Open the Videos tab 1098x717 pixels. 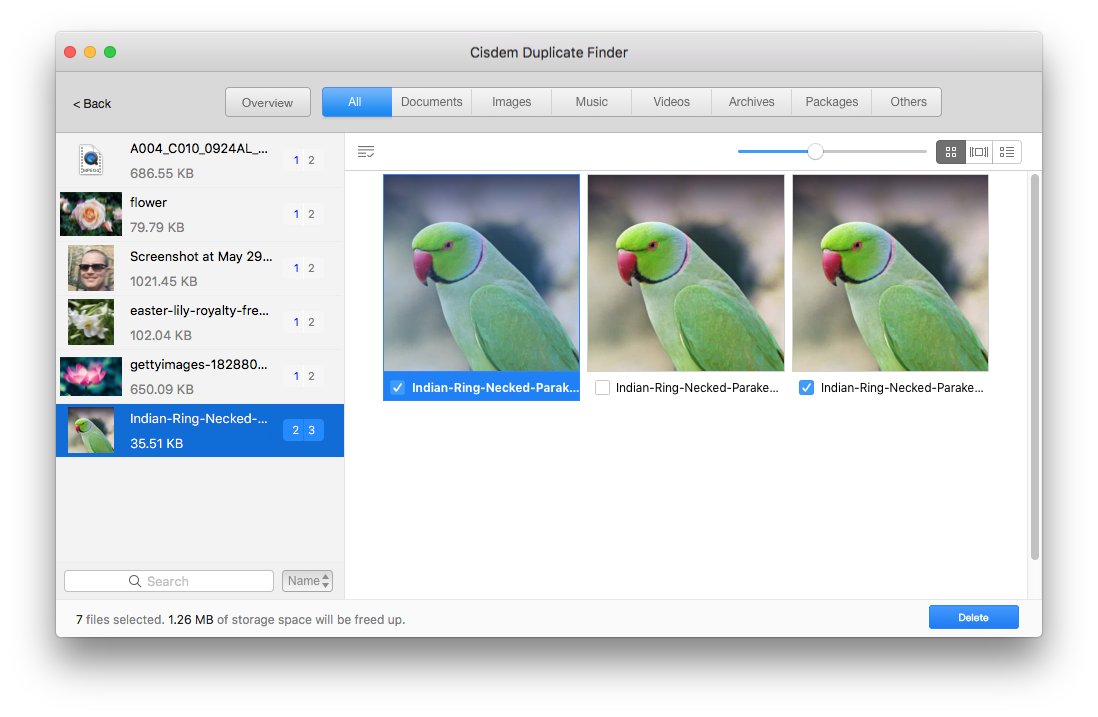tap(671, 102)
